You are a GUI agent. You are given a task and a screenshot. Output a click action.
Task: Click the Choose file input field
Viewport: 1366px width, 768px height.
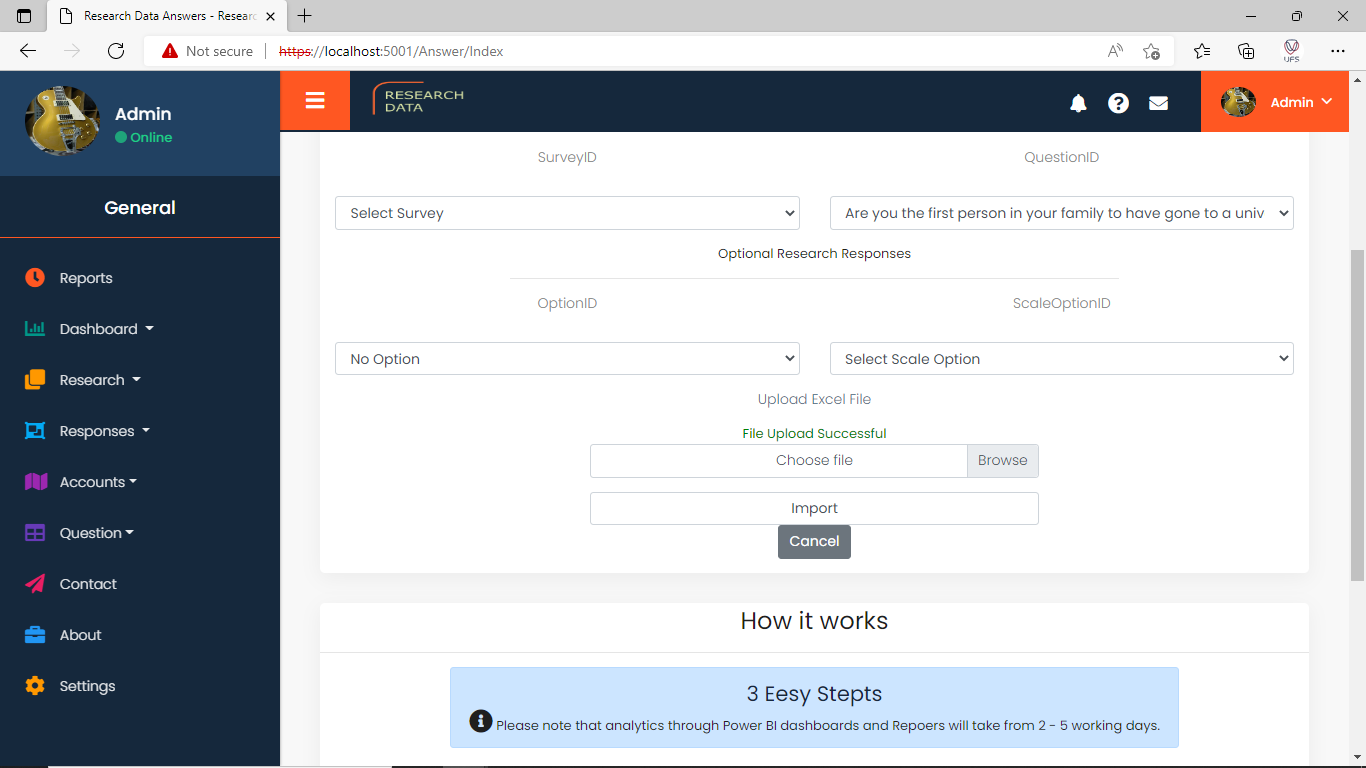click(778, 460)
